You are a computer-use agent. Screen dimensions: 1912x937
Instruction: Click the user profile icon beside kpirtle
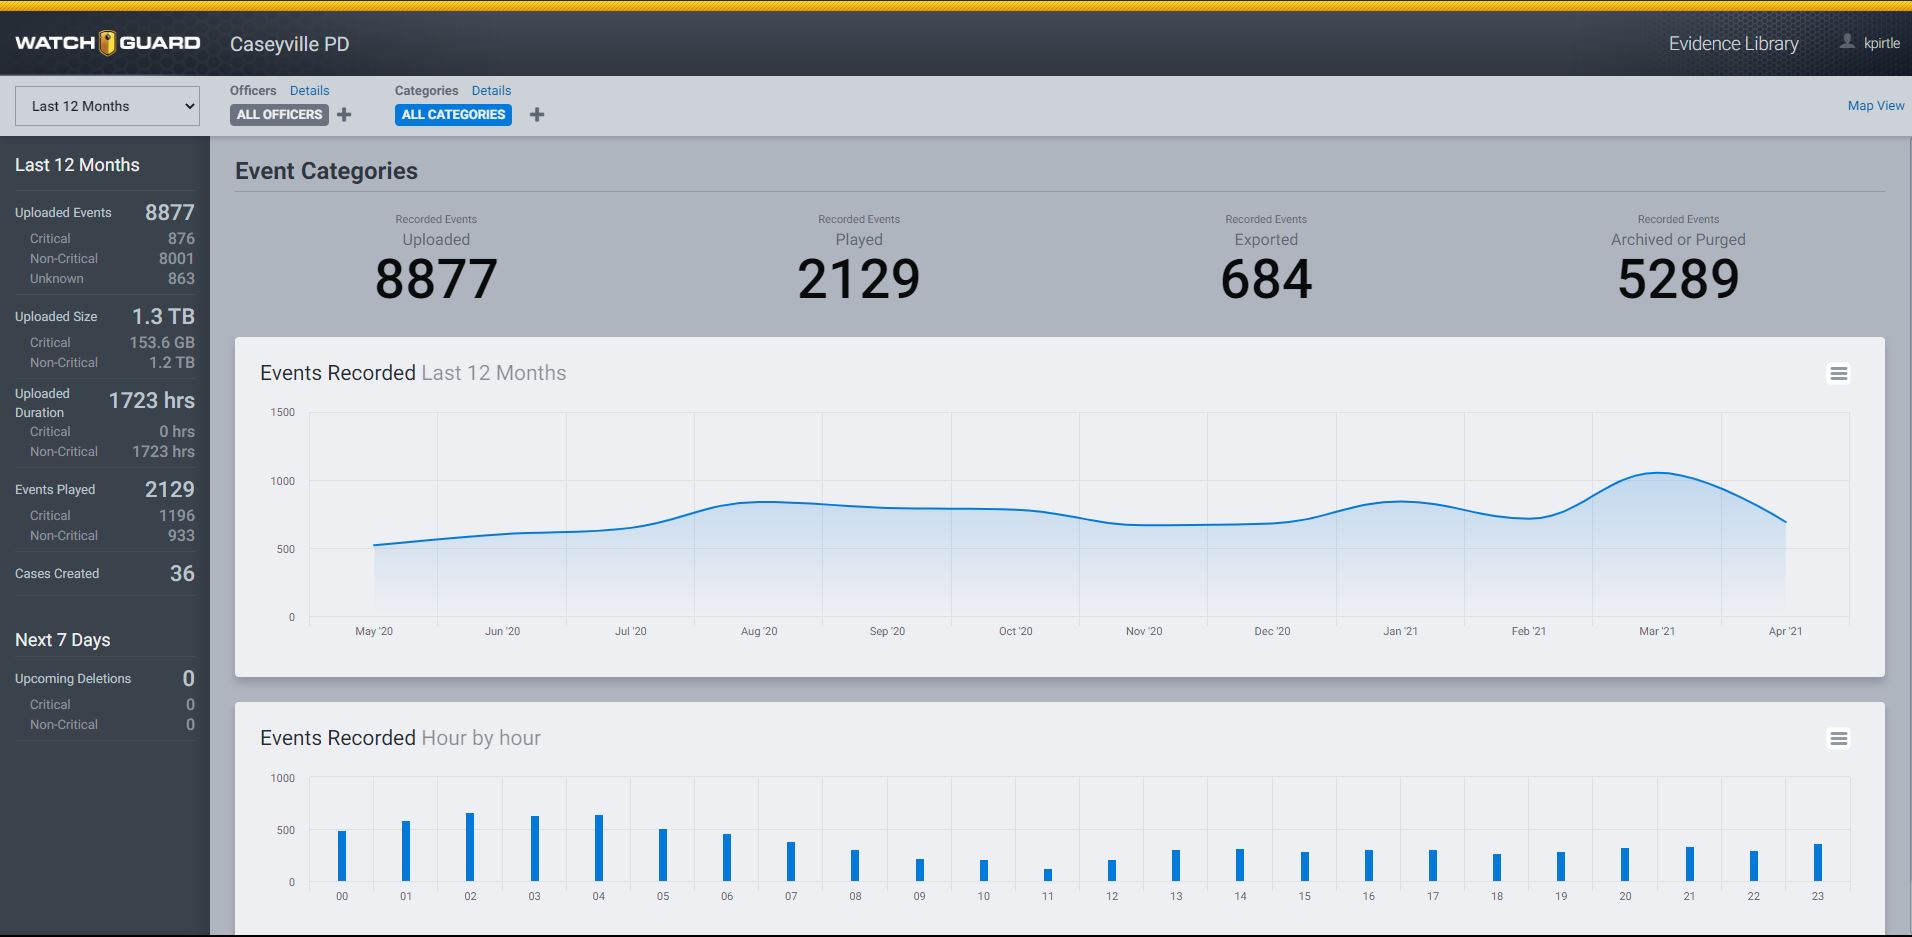(x=1846, y=42)
